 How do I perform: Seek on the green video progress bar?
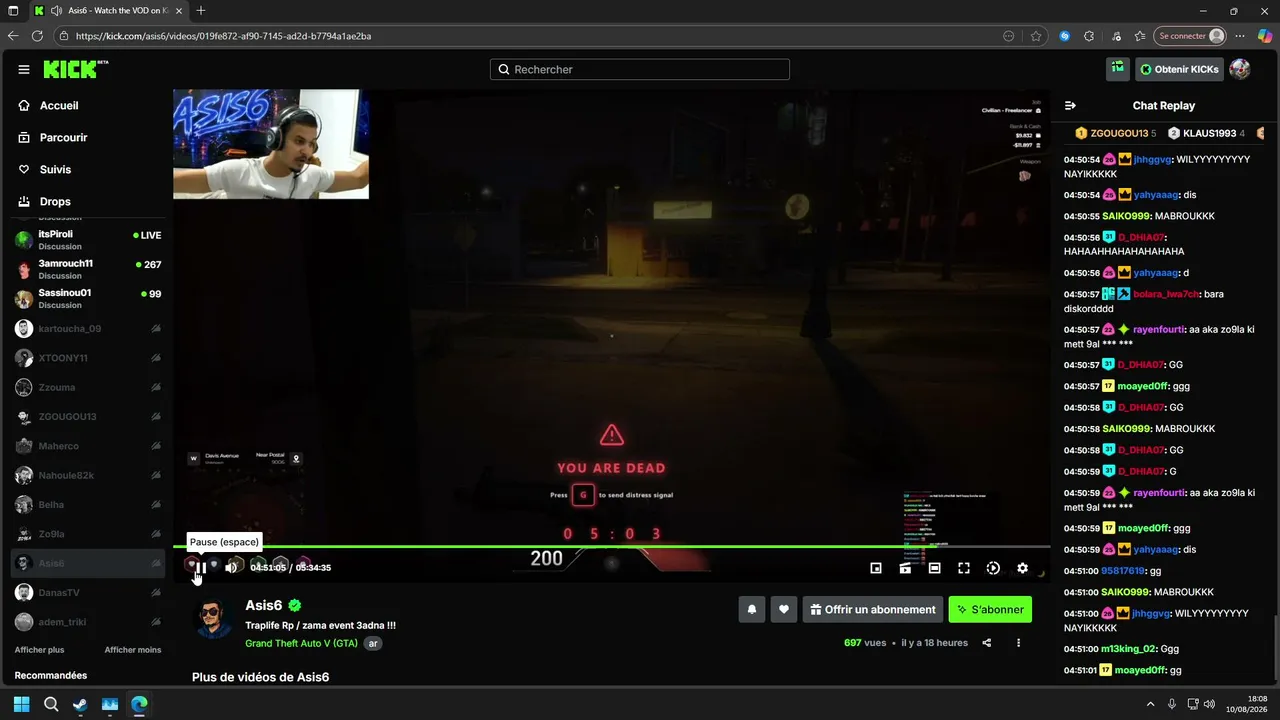tap(611, 546)
